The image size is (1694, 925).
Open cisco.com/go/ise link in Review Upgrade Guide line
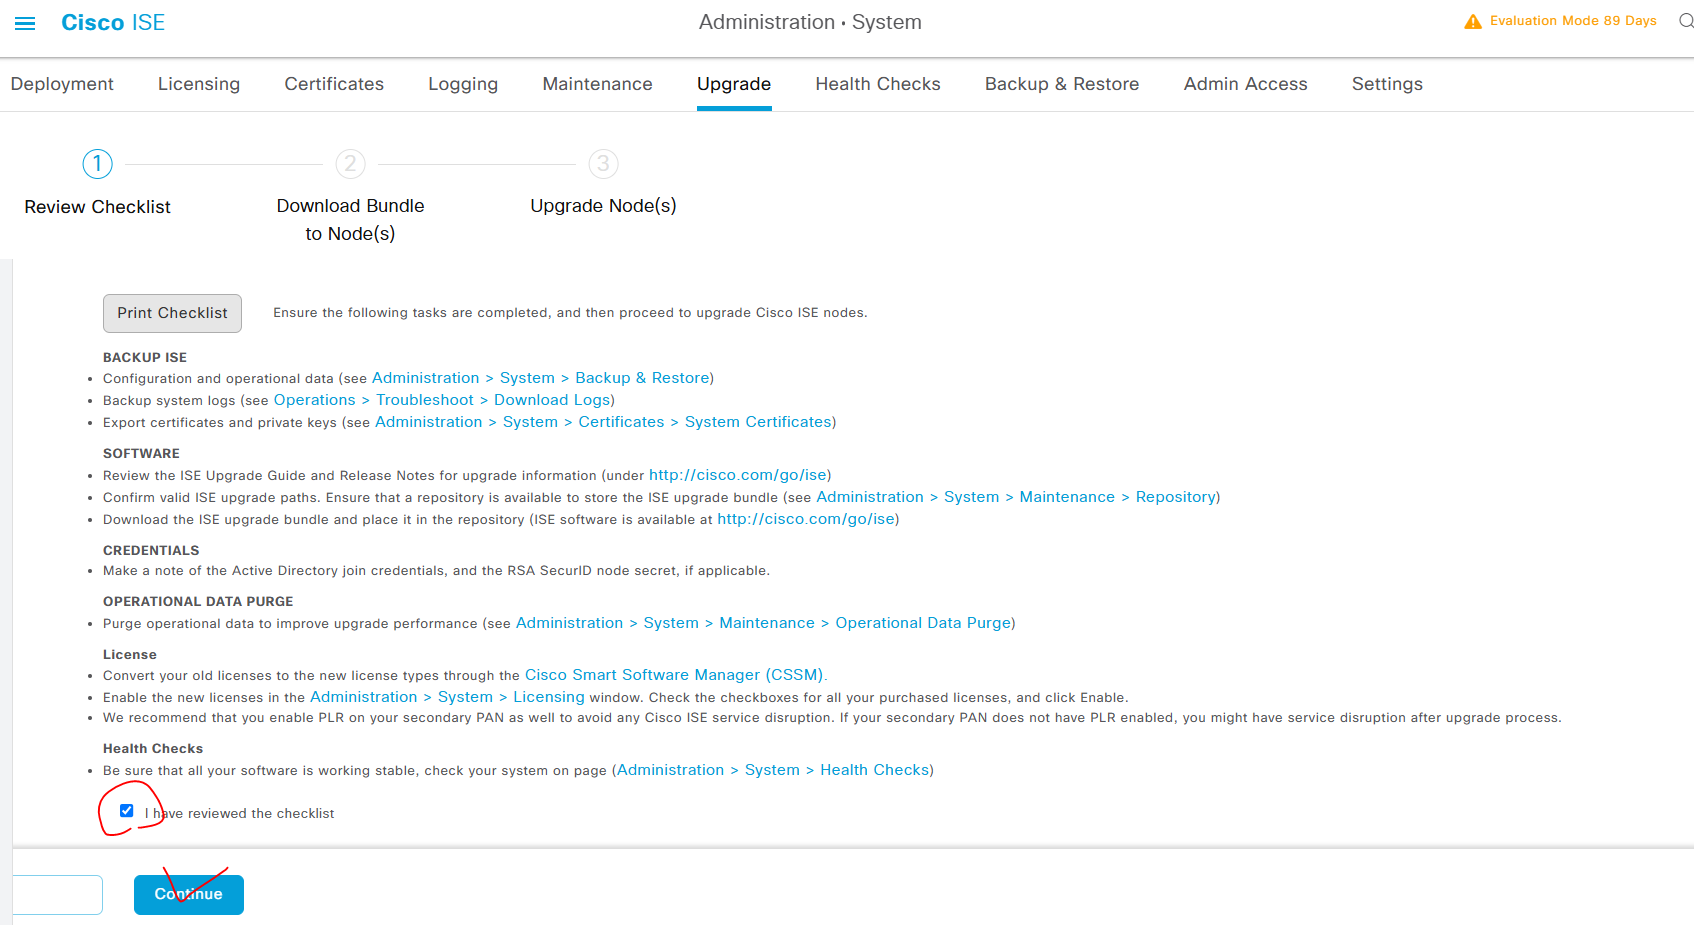pos(738,475)
